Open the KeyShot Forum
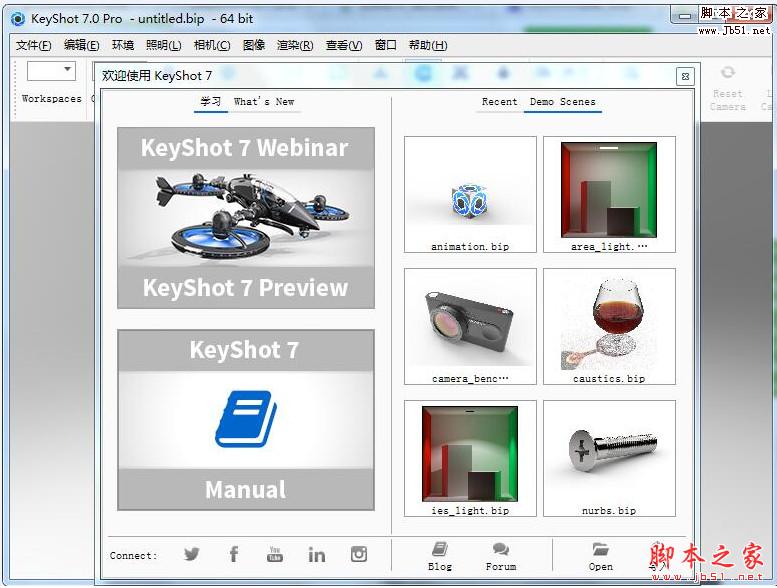777x588 pixels. 500,556
